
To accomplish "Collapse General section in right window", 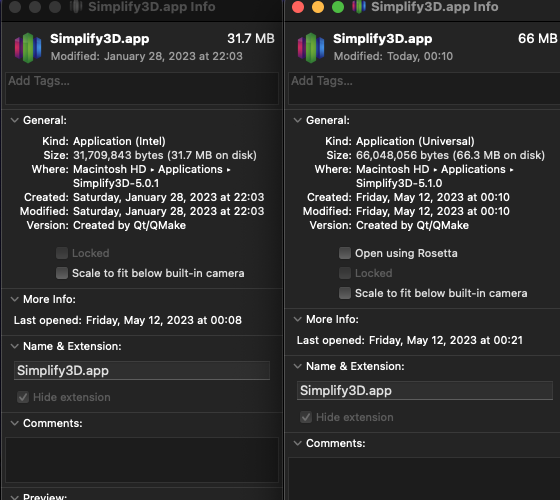I will (298, 120).
